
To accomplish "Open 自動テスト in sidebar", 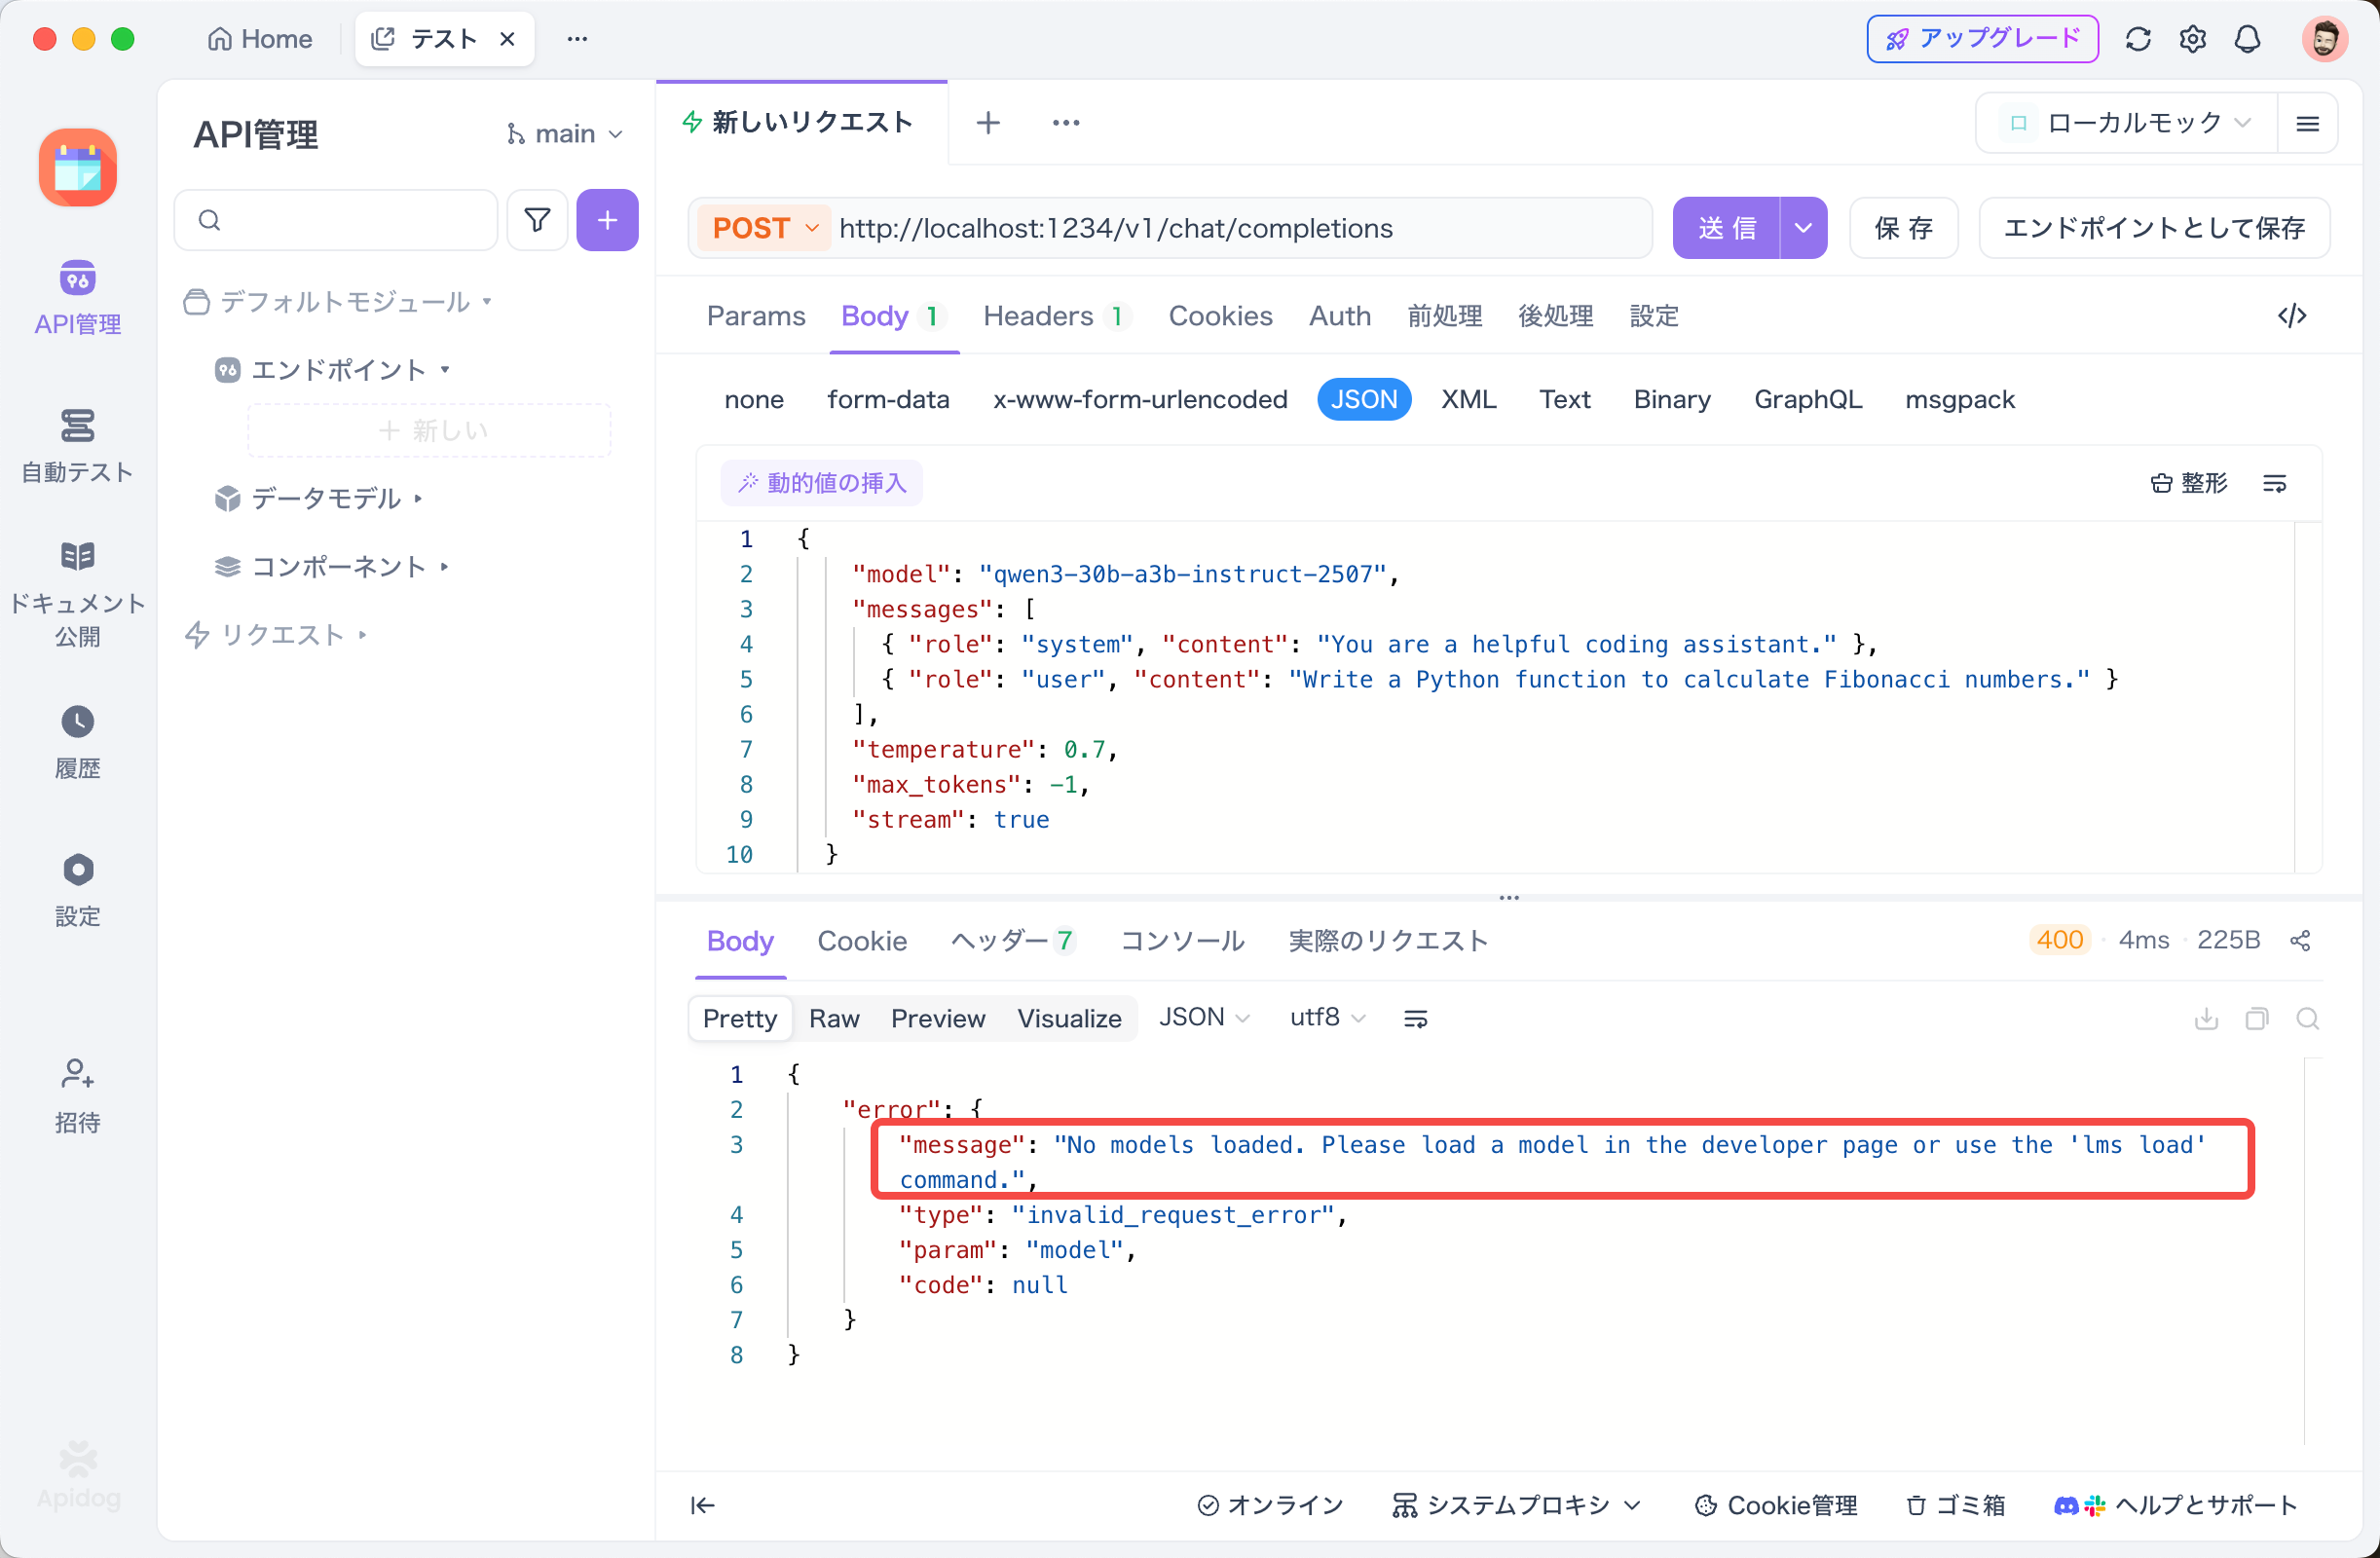I will click(x=77, y=445).
